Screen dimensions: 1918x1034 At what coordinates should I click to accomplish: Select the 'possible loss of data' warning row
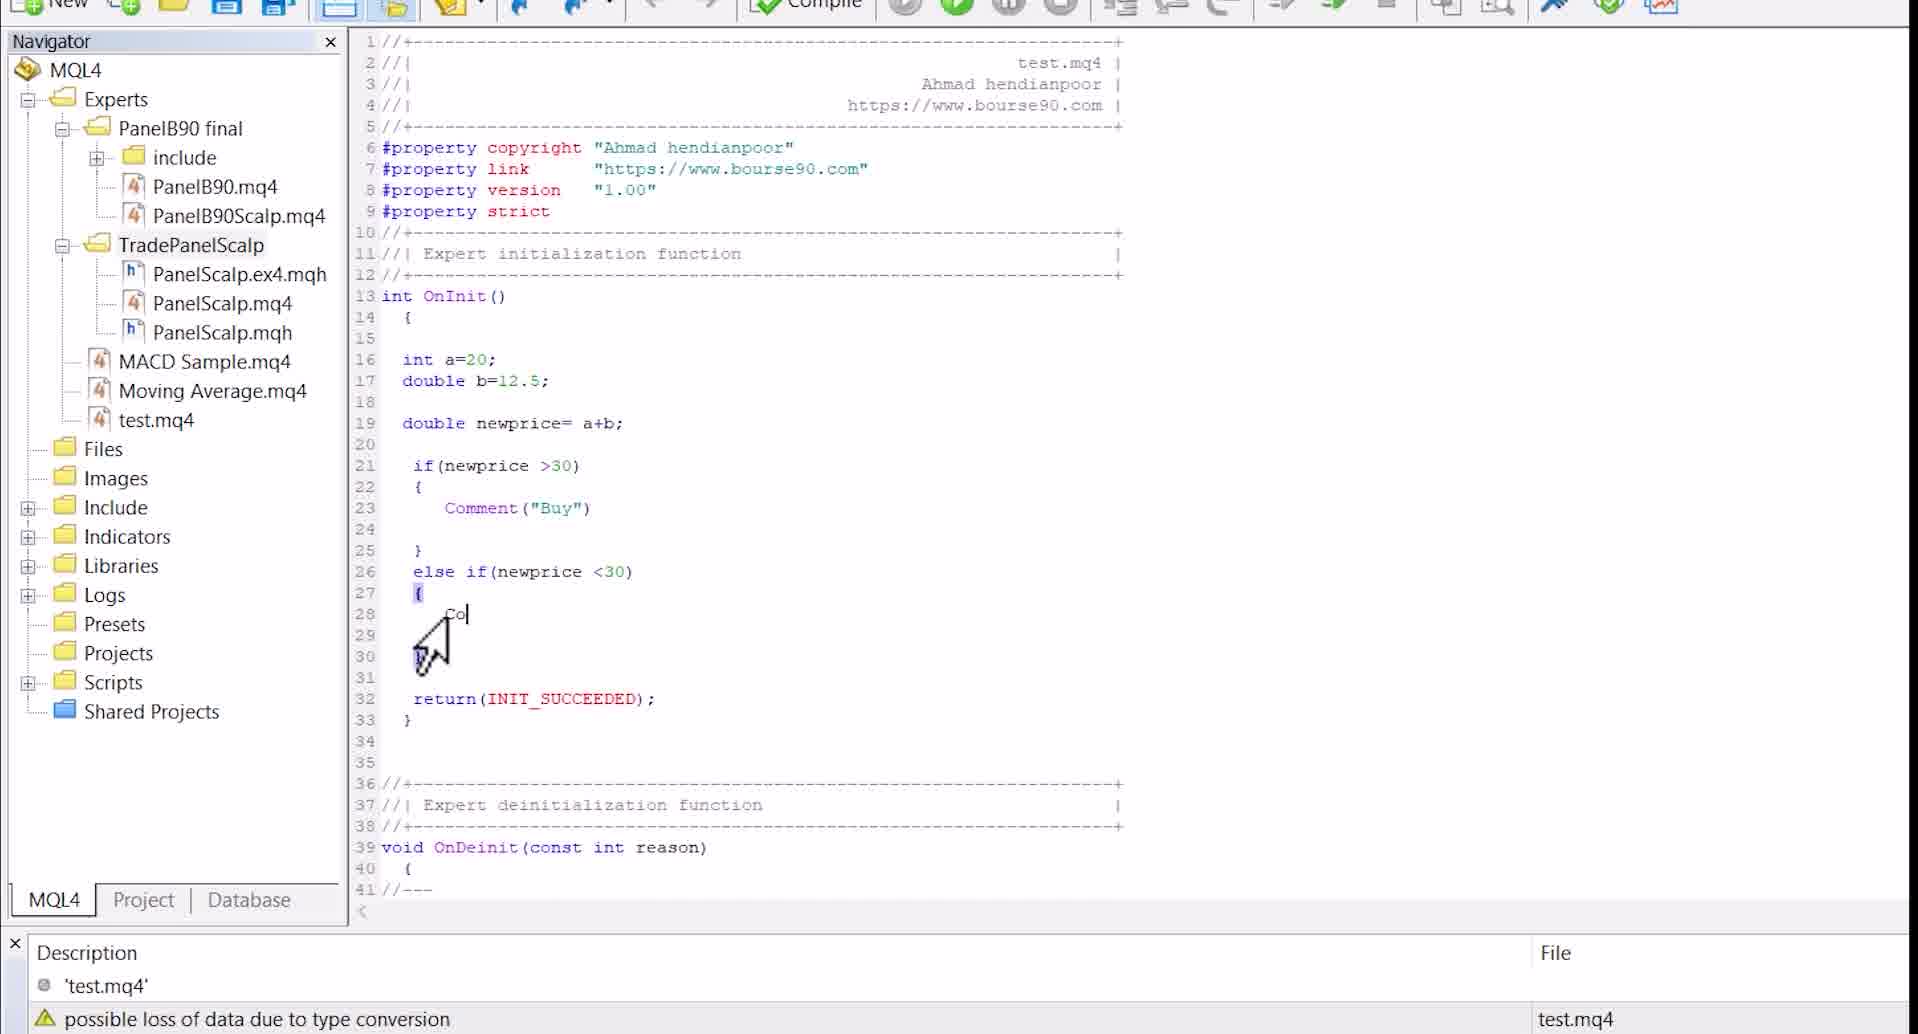tap(969, 1019)
